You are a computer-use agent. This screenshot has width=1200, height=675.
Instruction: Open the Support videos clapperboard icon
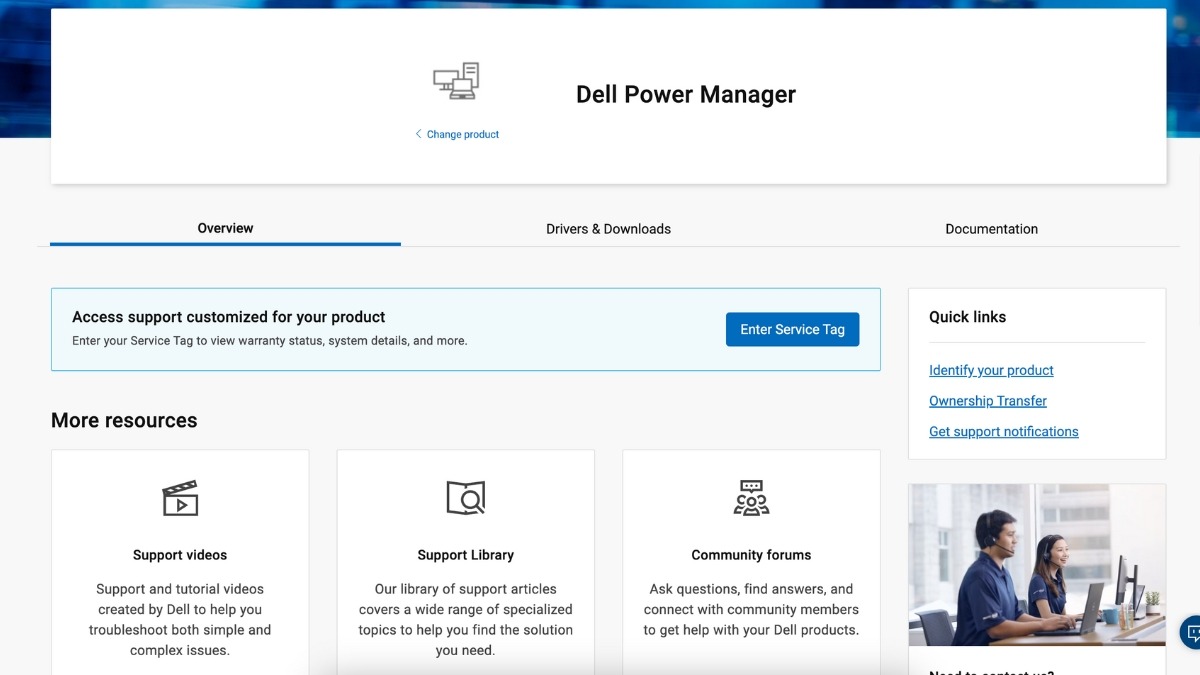pyautogui.click(x=180, y=498)
